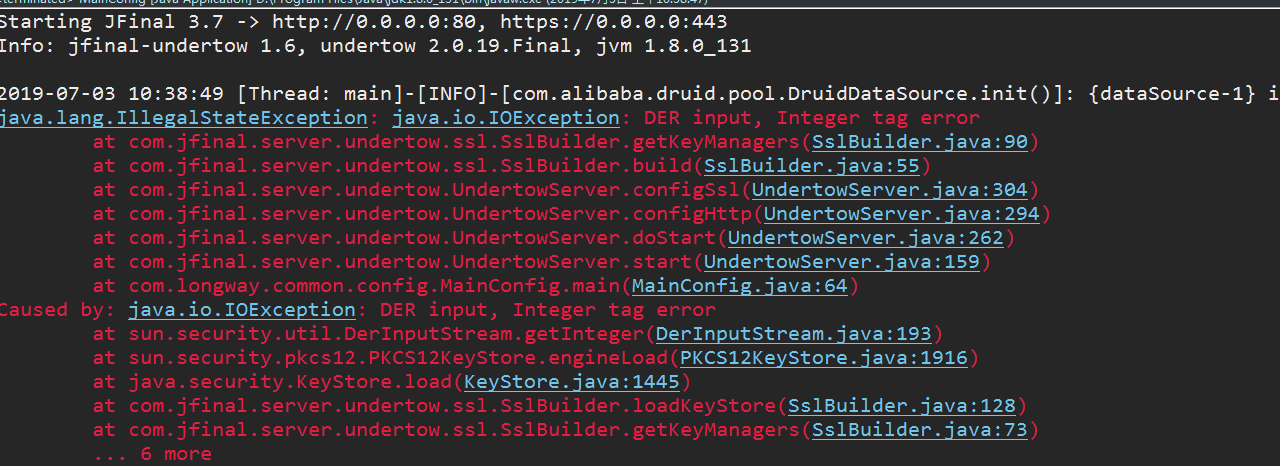Navigate to MainConfig.java:64 source
Screen dimensions: 1280x466
click(x=740, y=286)
